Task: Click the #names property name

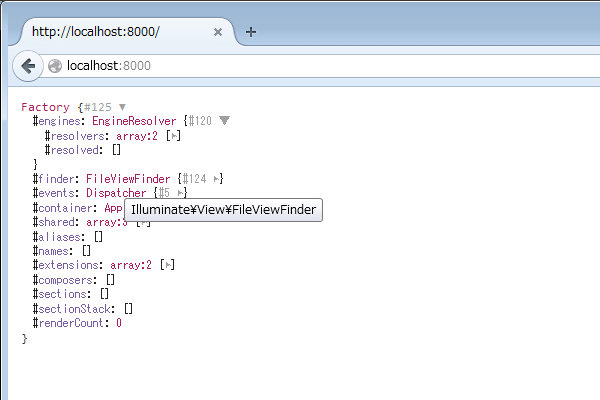Action: (x=51, y=251)
